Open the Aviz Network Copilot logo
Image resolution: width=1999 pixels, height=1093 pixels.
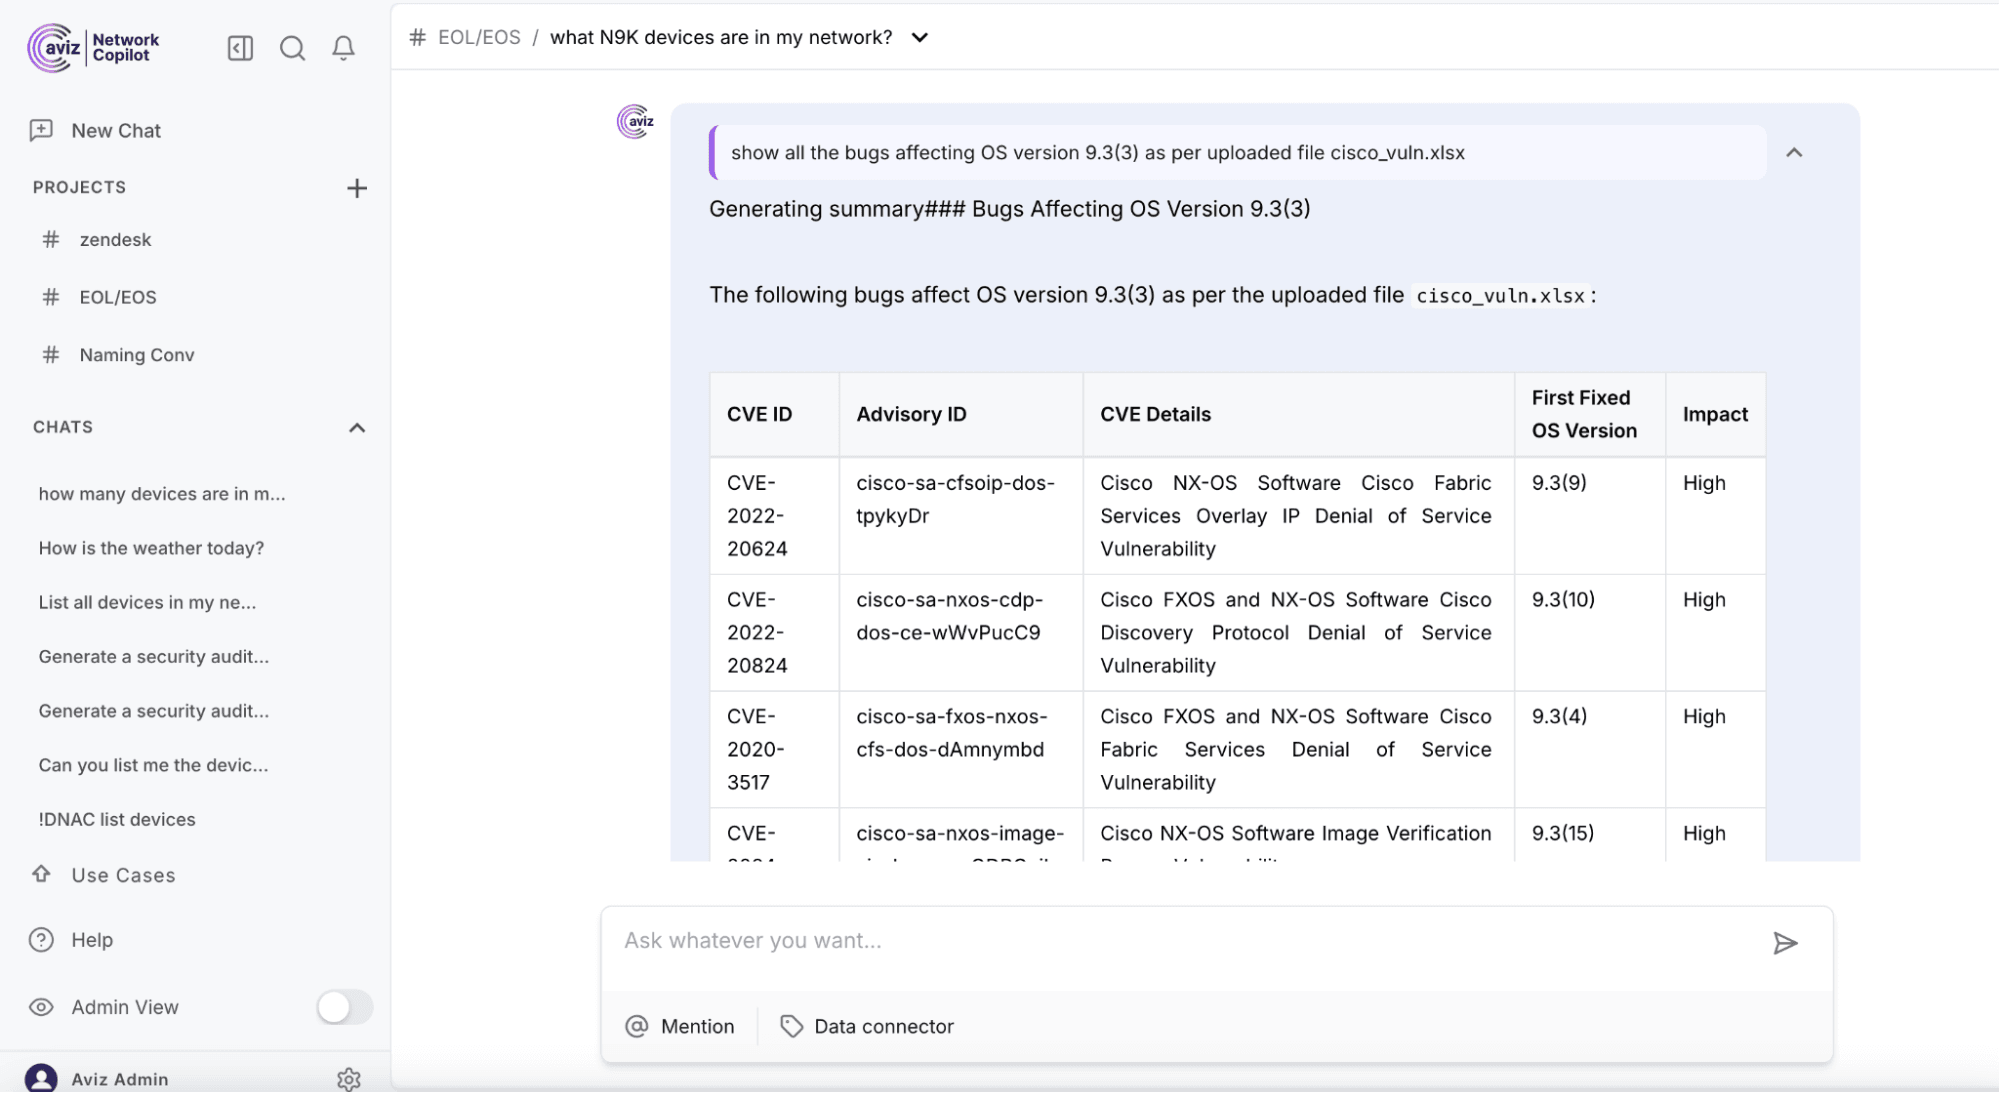click(x=91, y=47)
